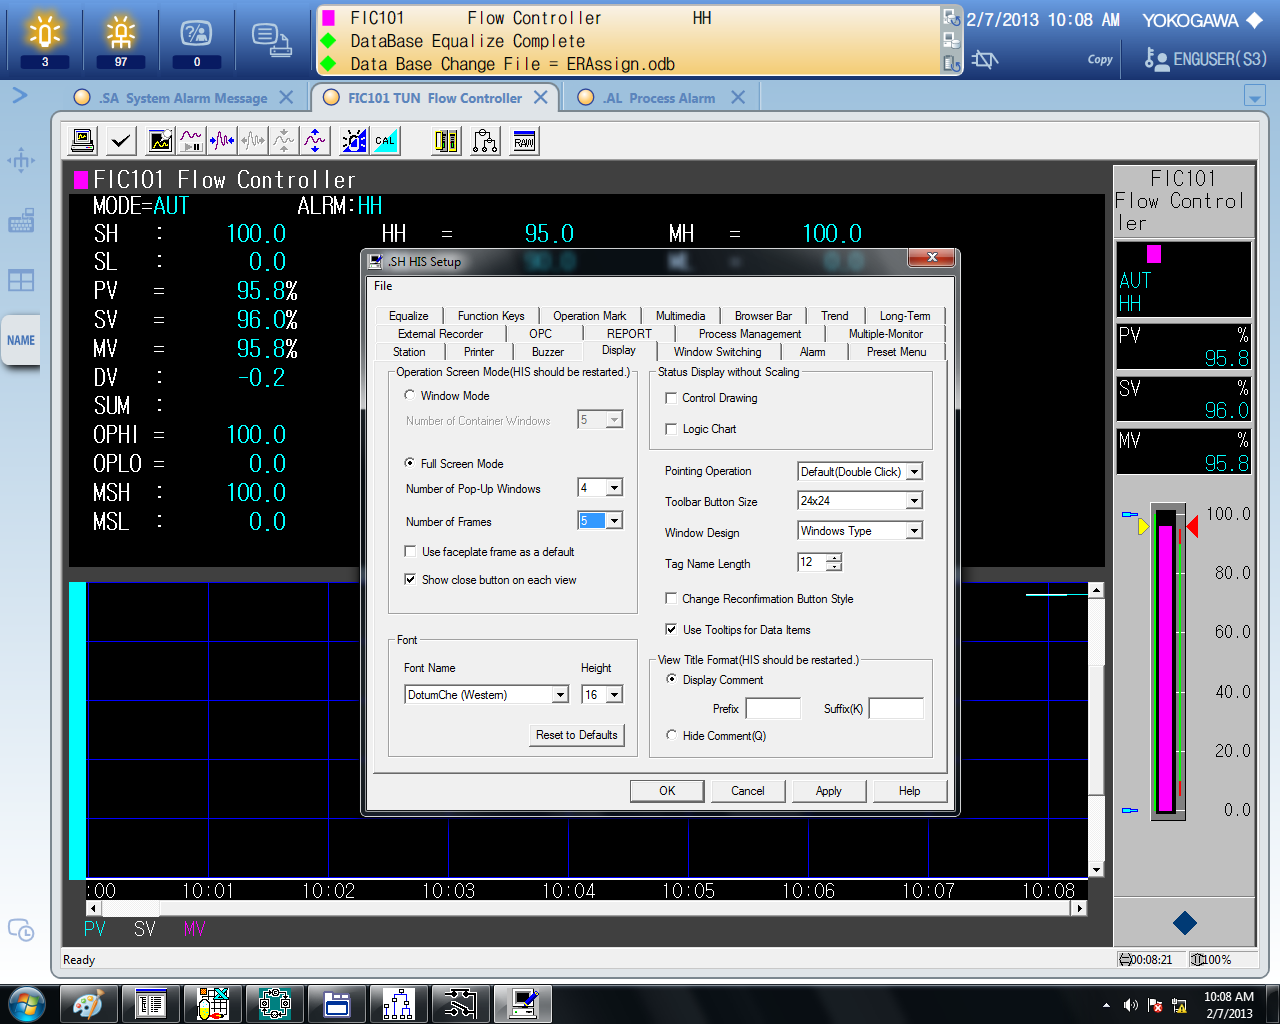
Task: Switch to .AL Process Alarm tab
Action: [x=660, y=98]
